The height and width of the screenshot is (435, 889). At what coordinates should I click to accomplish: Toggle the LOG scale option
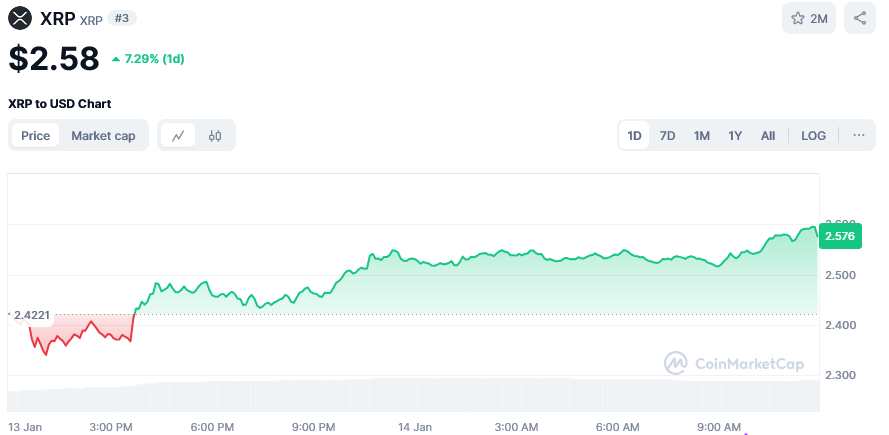(x=813, y=136)
